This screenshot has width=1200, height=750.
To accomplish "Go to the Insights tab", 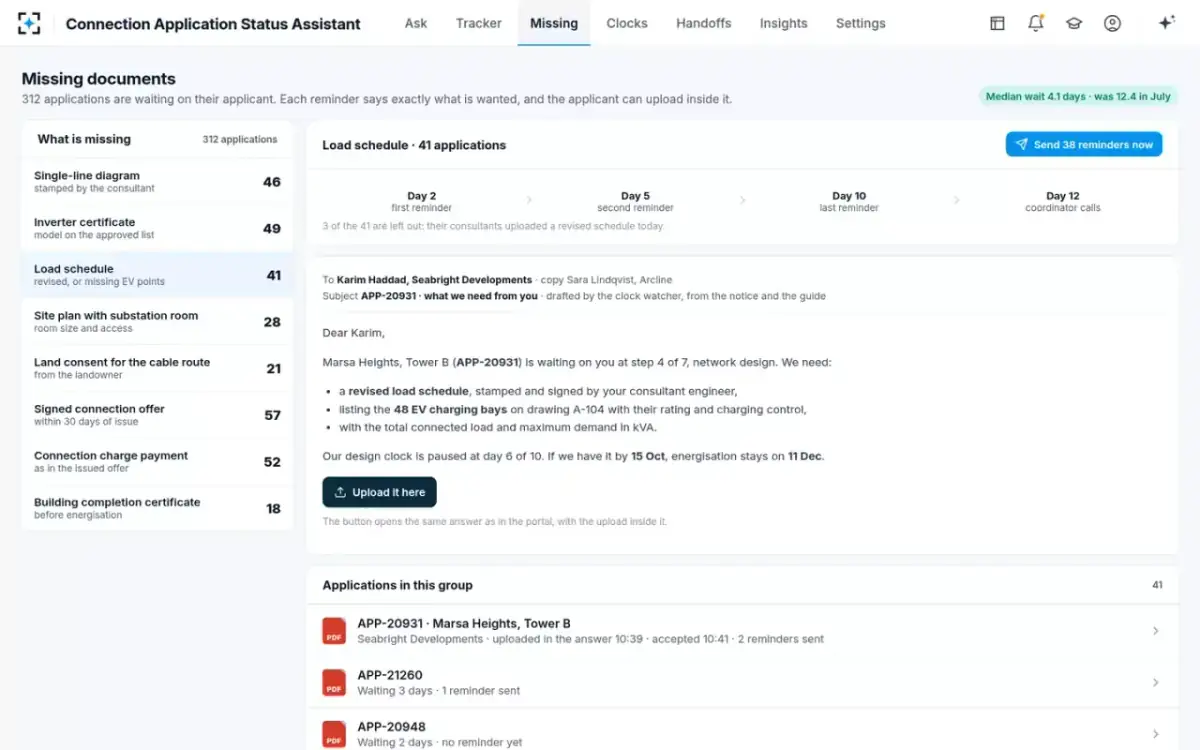I will [783, 23].
